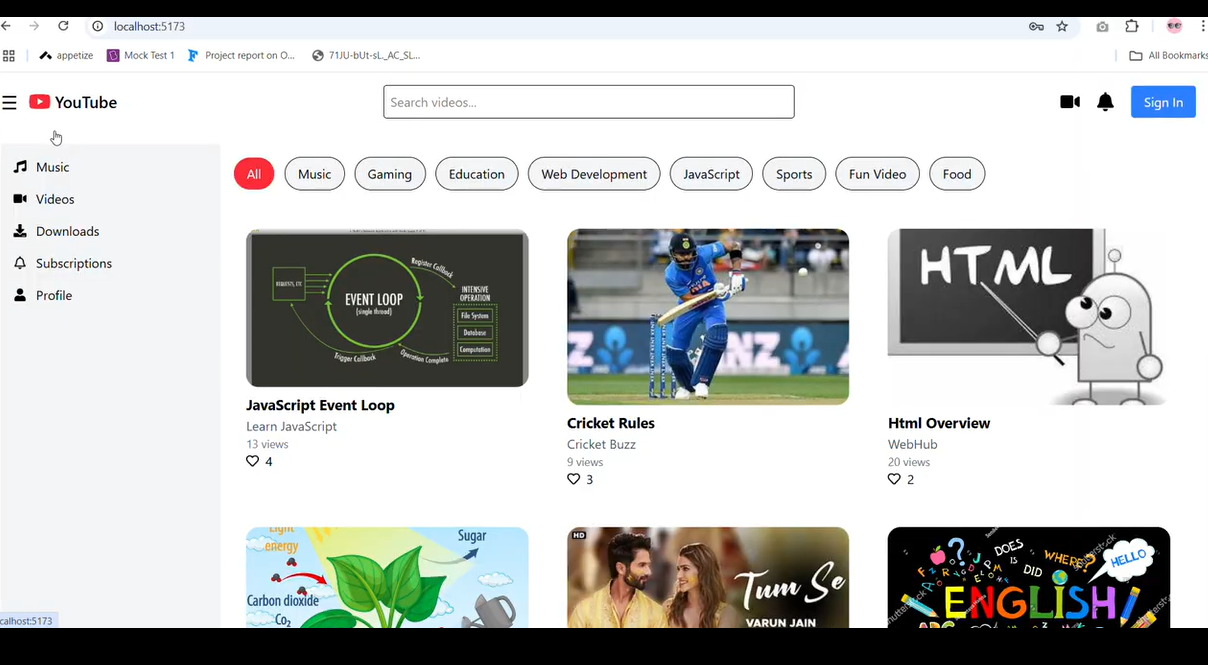Open the Project report bookmark
The image size is (1208, 665).
(241, 56)
